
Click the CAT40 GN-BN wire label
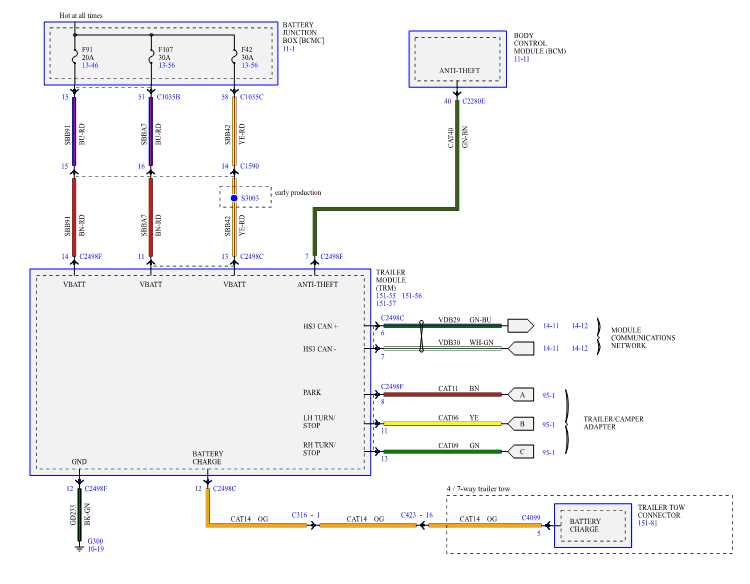457,137
